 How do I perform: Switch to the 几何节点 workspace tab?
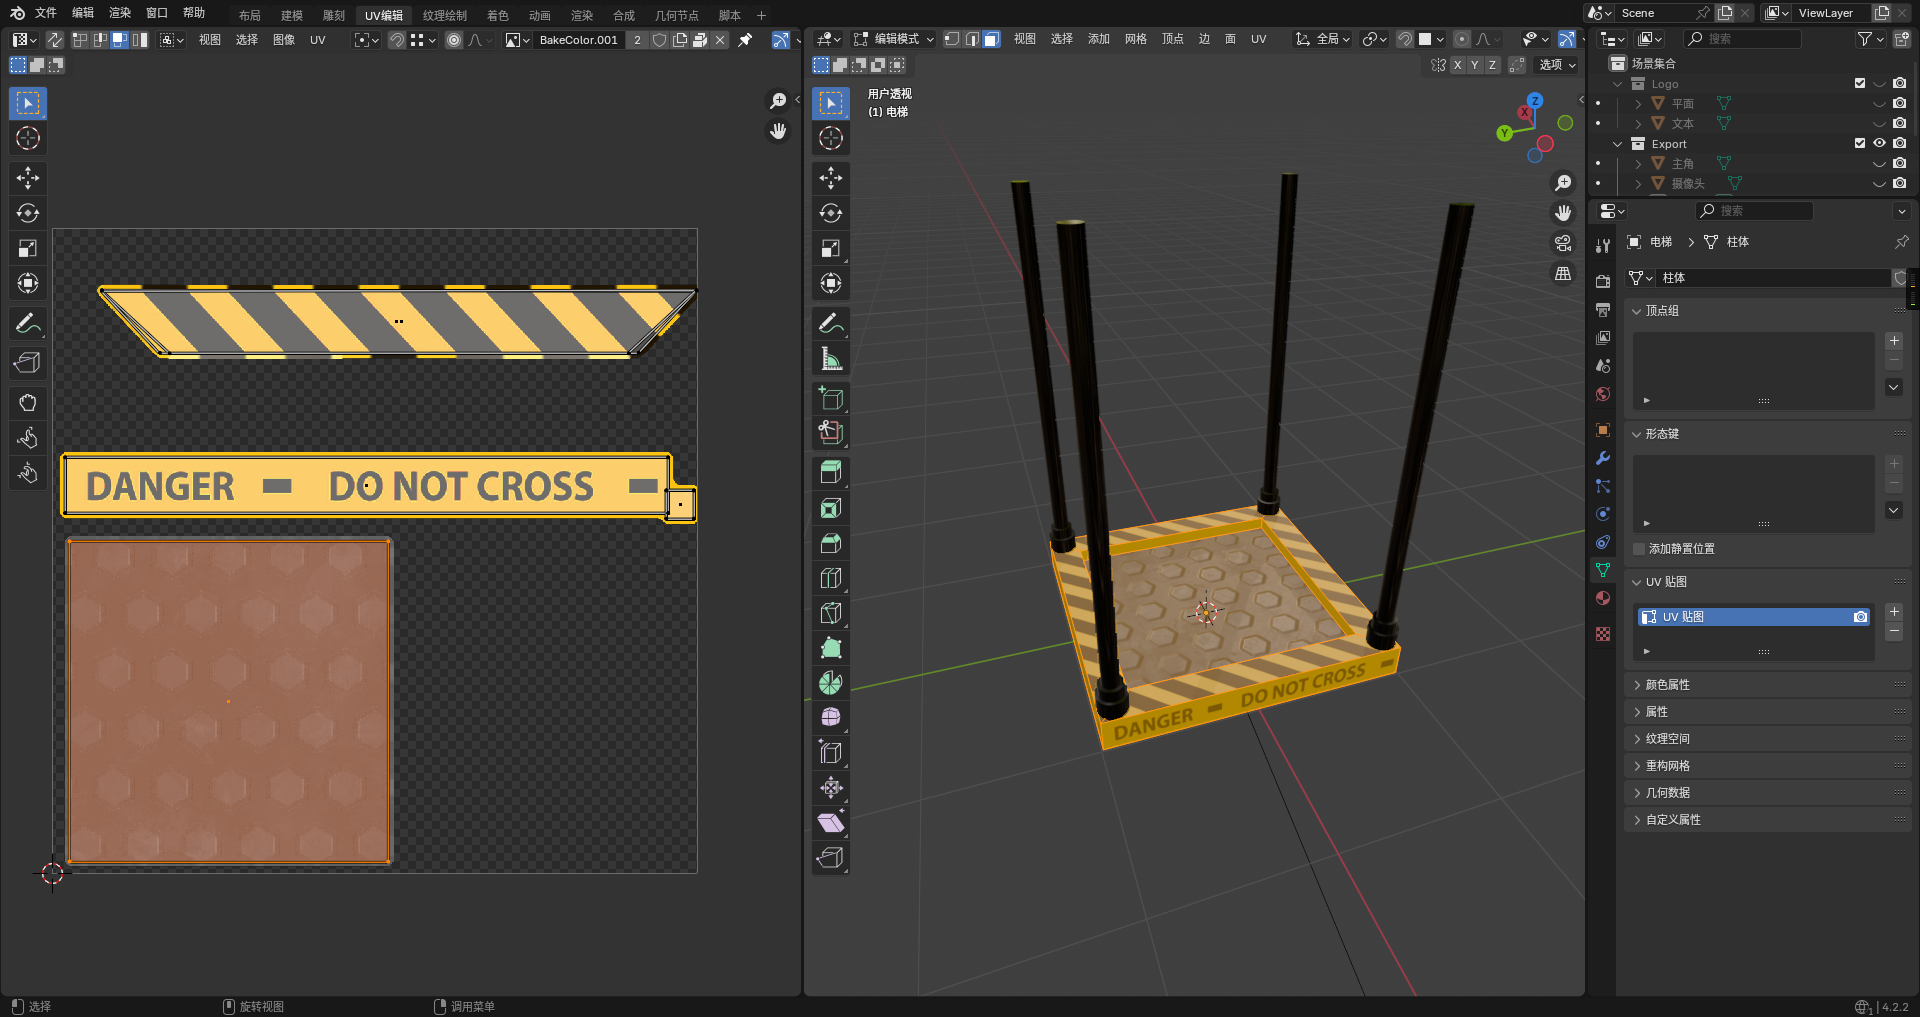click(677, 15)
